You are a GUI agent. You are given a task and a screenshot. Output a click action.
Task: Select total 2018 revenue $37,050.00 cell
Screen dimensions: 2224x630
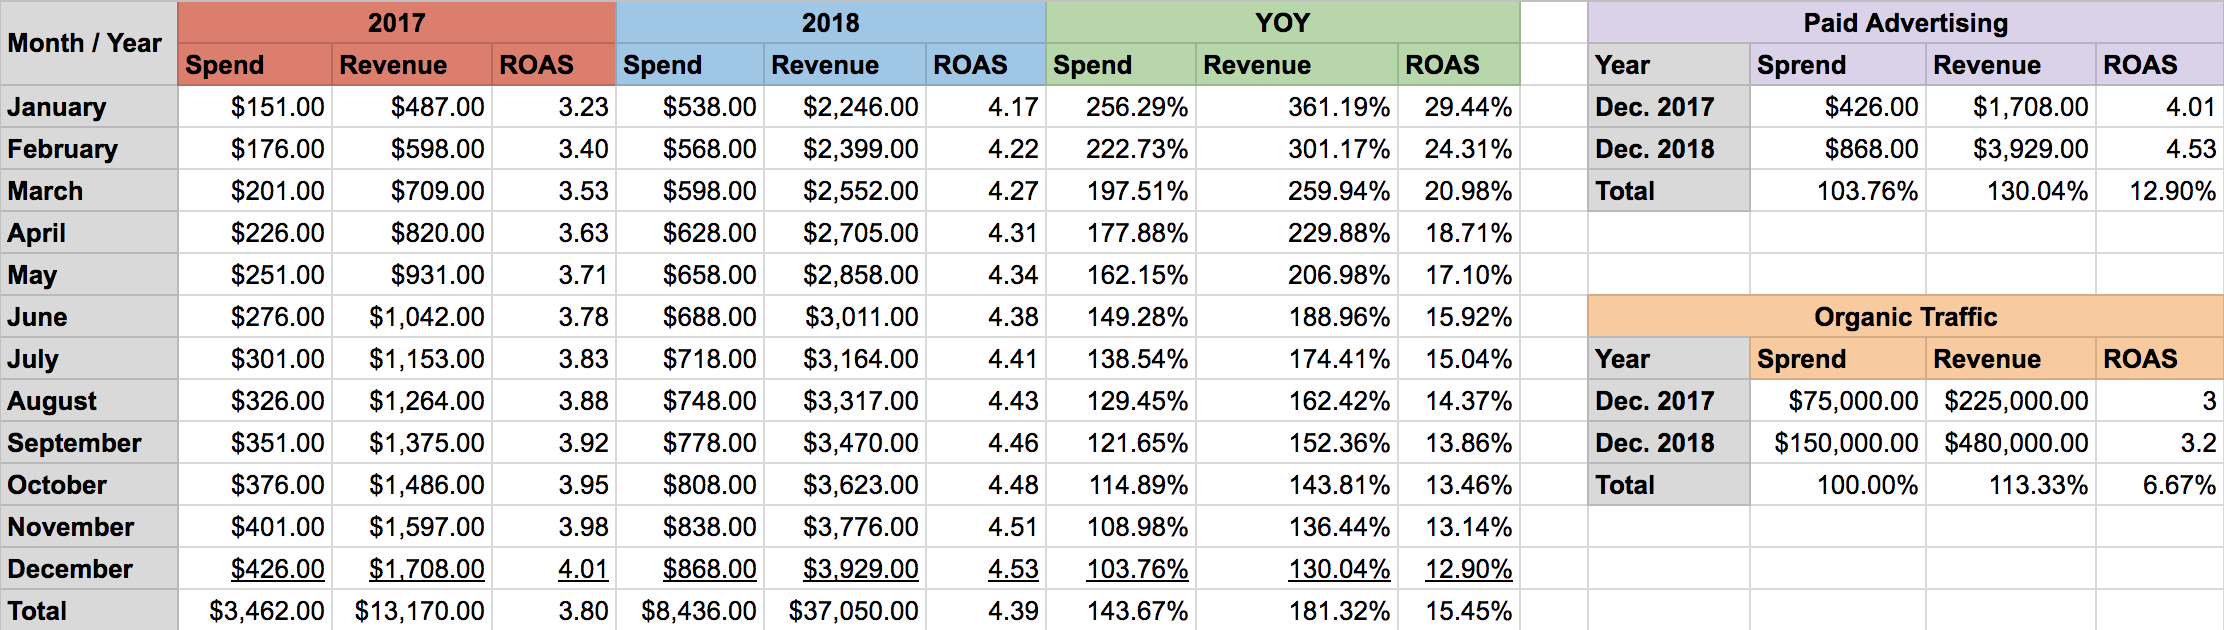coord(853,611)
